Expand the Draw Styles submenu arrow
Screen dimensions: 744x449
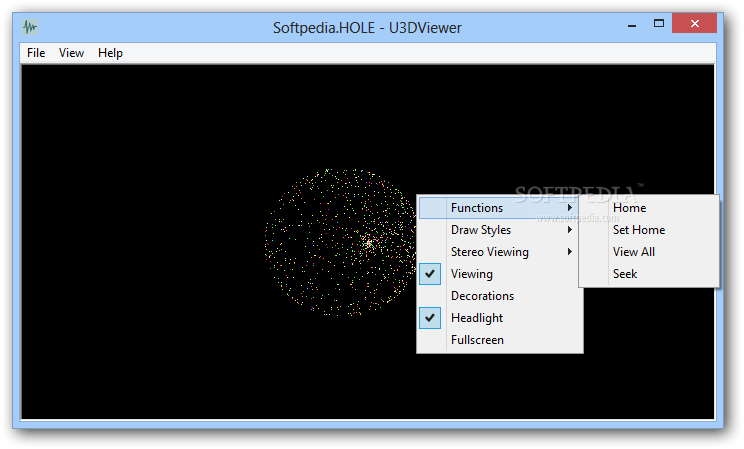570,230
